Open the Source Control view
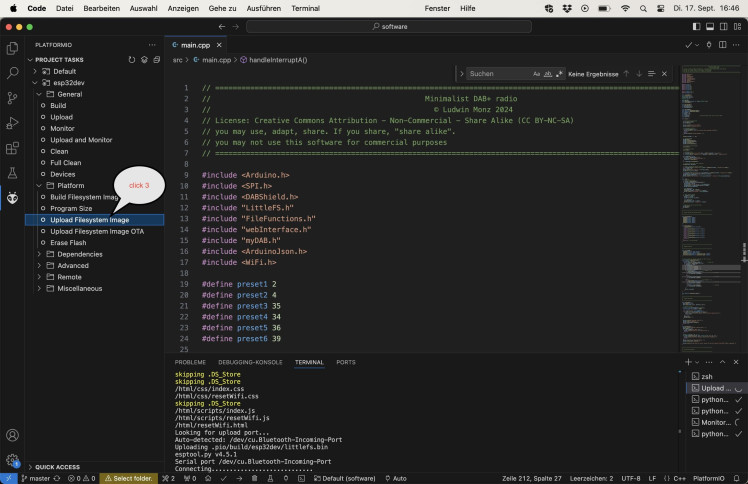The width and height of the screenshot is (748, 484). (12, 98)
